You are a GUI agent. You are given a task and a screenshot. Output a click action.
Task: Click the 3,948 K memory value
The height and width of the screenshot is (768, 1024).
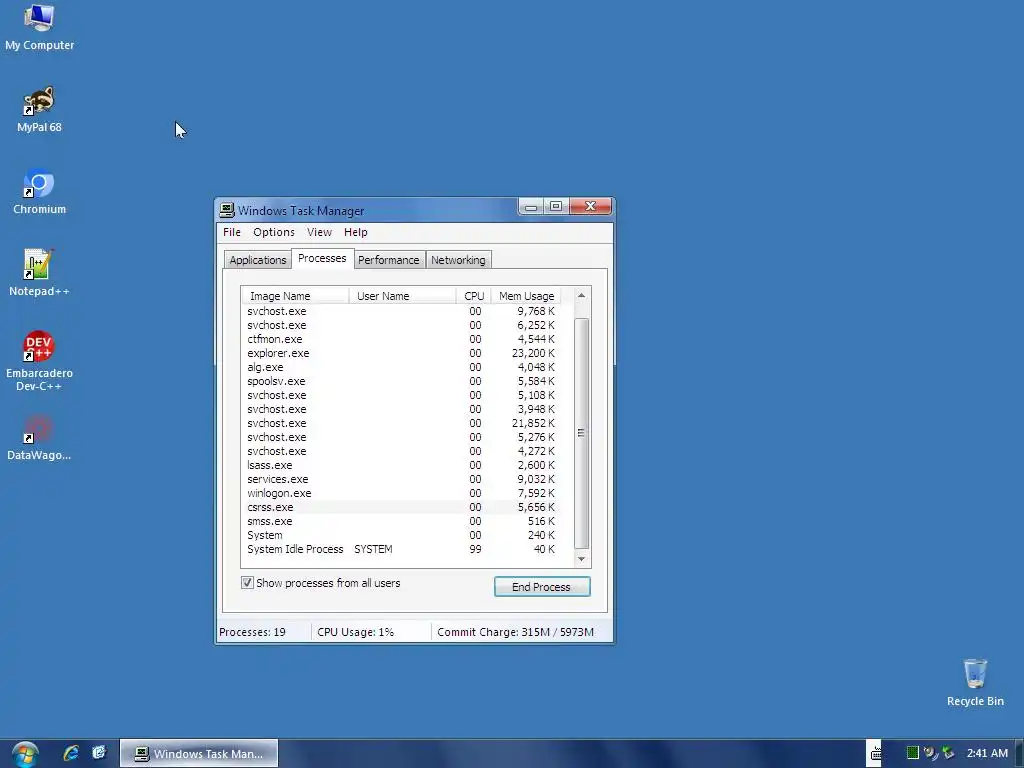tap(536, 409)
